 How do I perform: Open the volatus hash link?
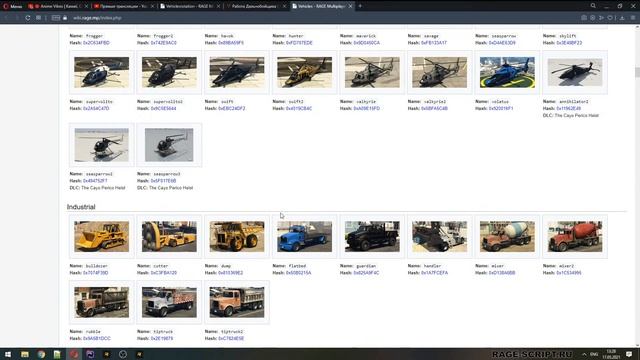pyautogui.click(x=501, y=109)
